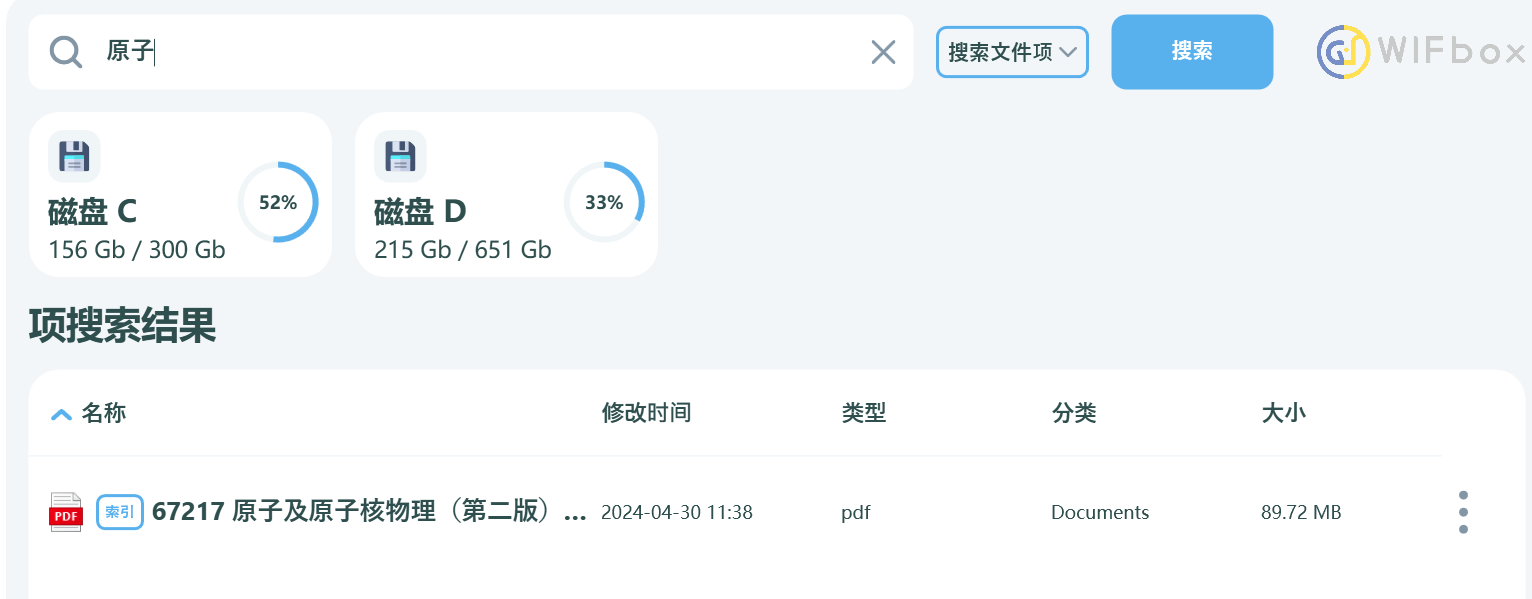
Task: Click into the search input field
Action: [x=480, y=52]
